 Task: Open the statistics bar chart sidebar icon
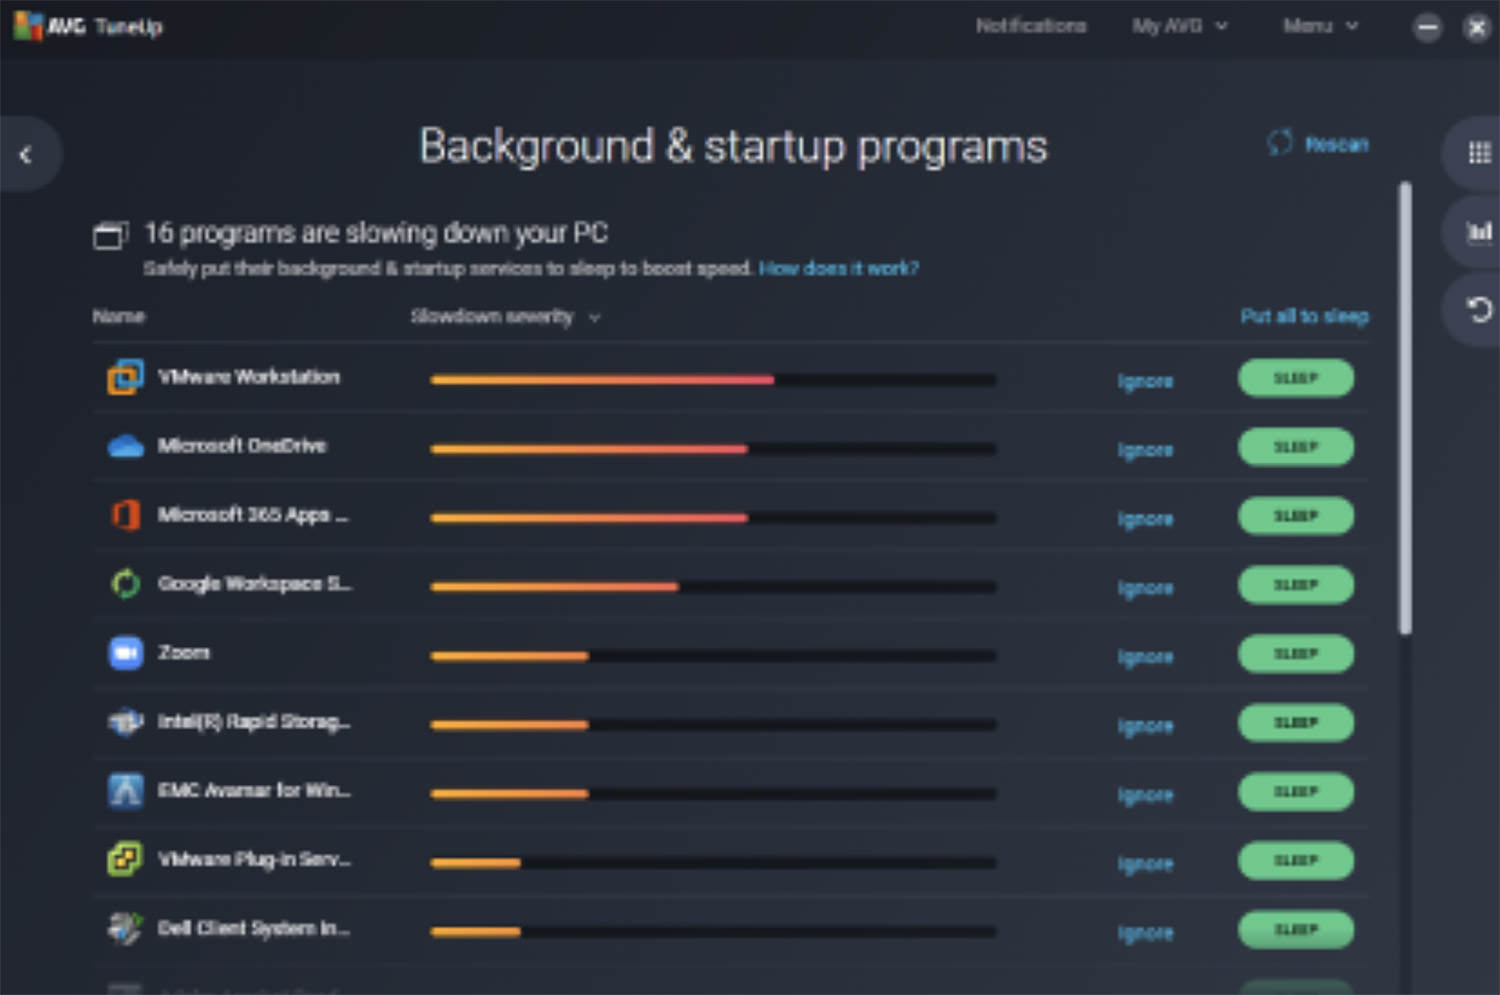point(1478,232)
